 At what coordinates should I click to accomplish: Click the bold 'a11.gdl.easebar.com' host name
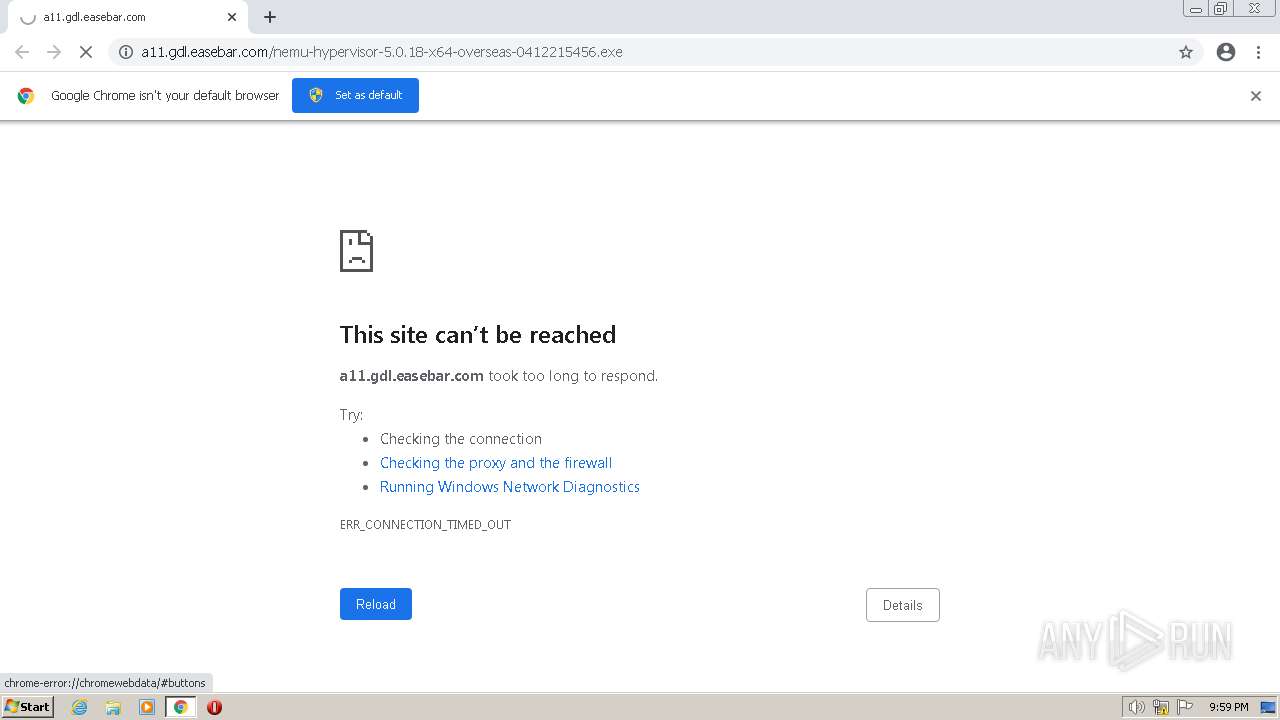click(412, 376)
